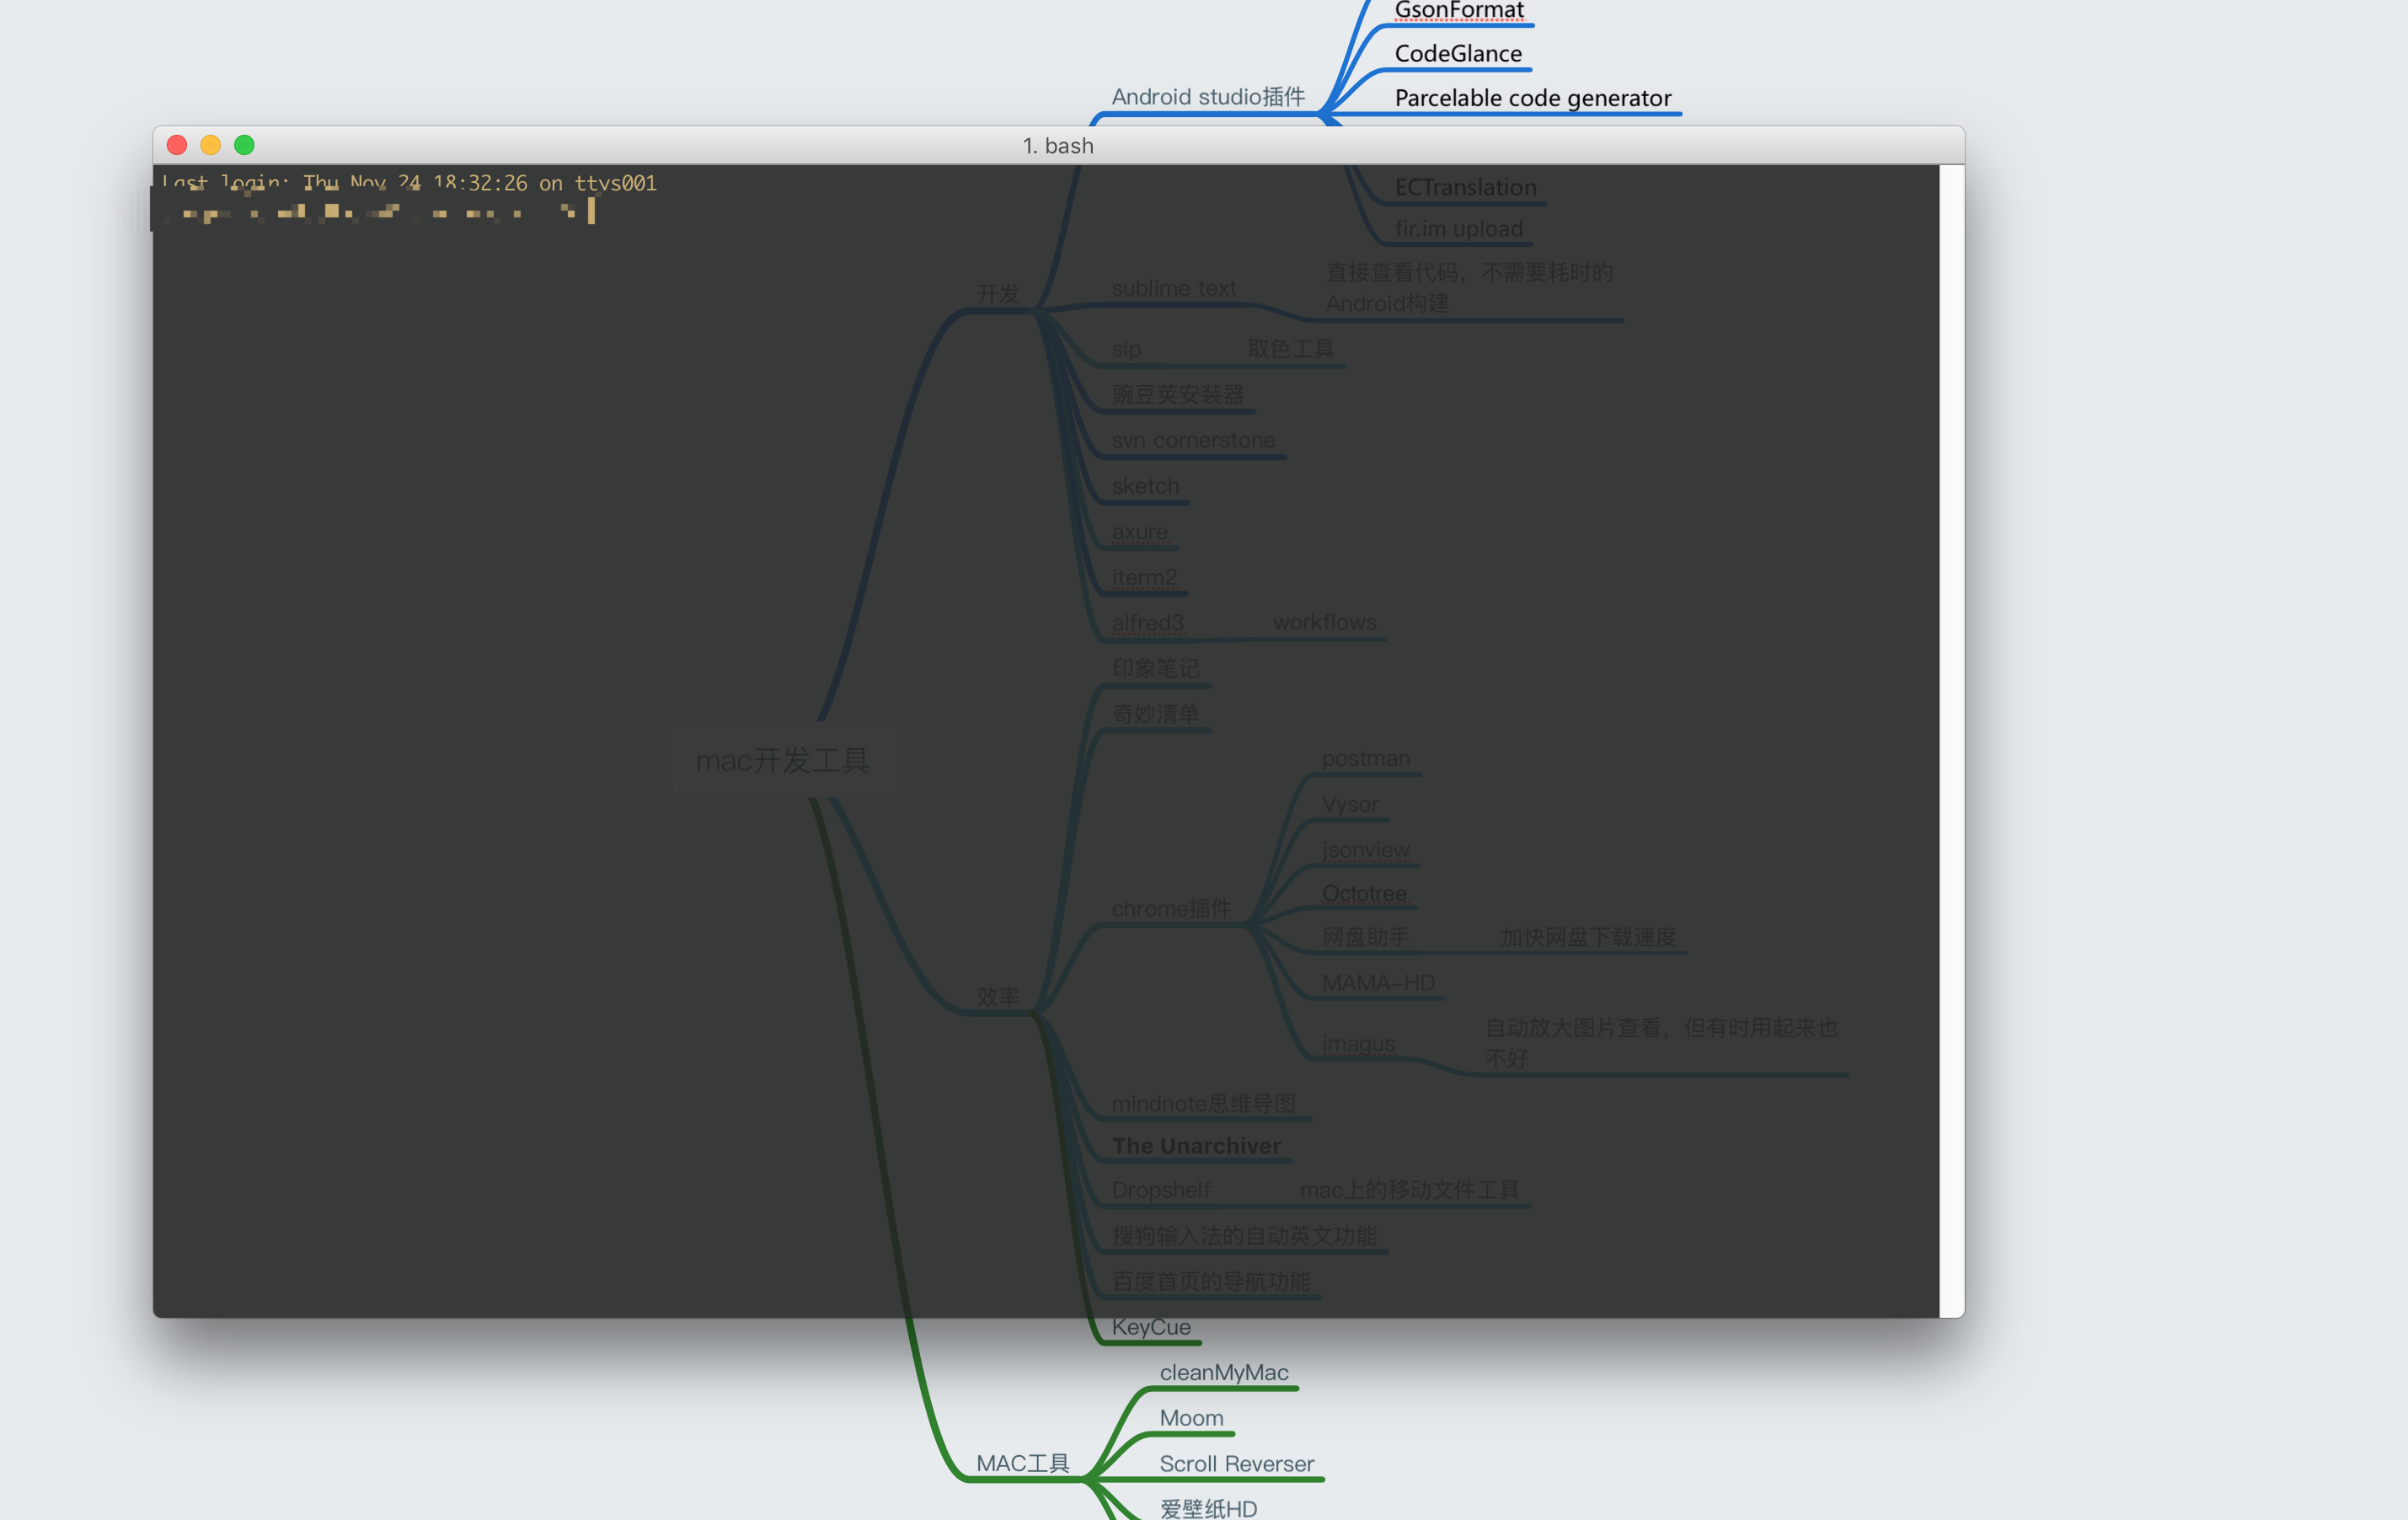Select the dimmed sip node
This screenshot has width=2408, height=1520.
click(x=1126, y=349)
